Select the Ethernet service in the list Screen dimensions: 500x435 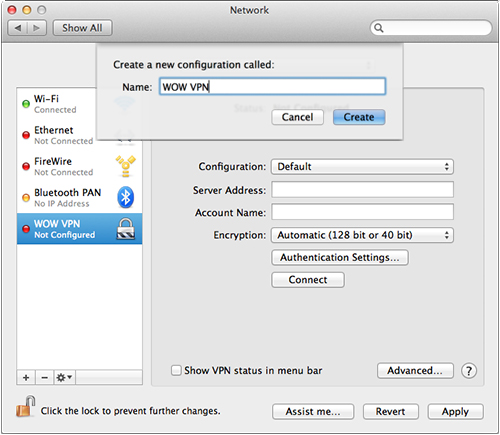(57, 135)
